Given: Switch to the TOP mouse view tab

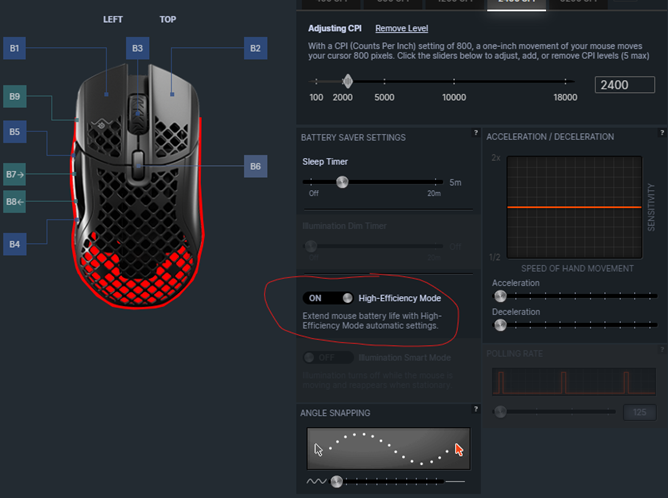Looking at the screenshot, I should click(167, 20).
